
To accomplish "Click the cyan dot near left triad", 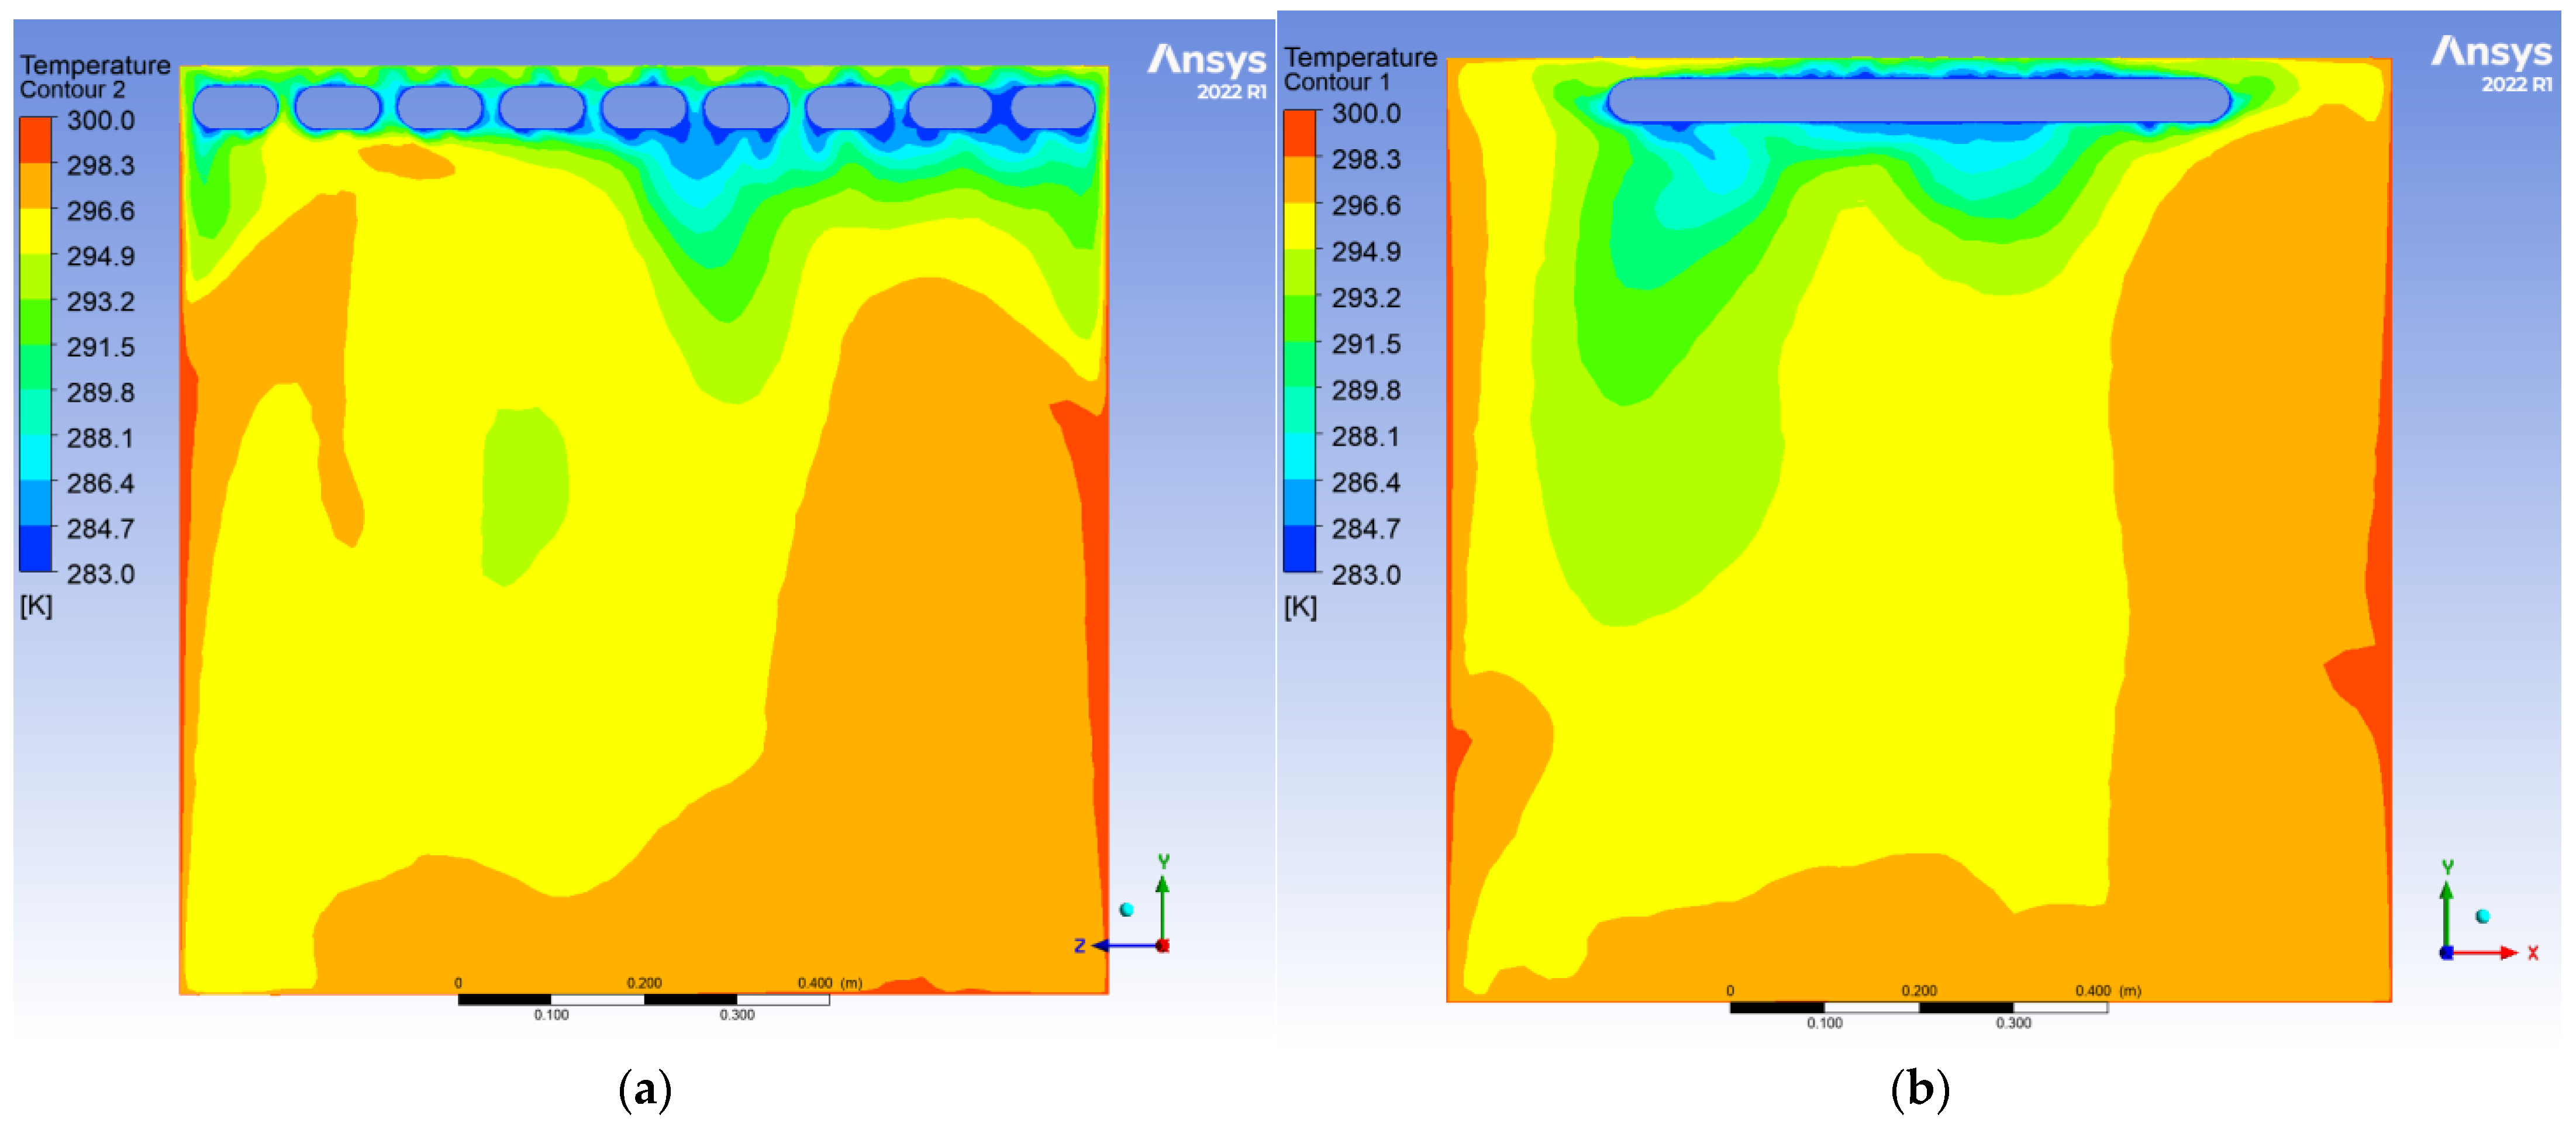I will pyautogui.click(x=1126, y=909).
